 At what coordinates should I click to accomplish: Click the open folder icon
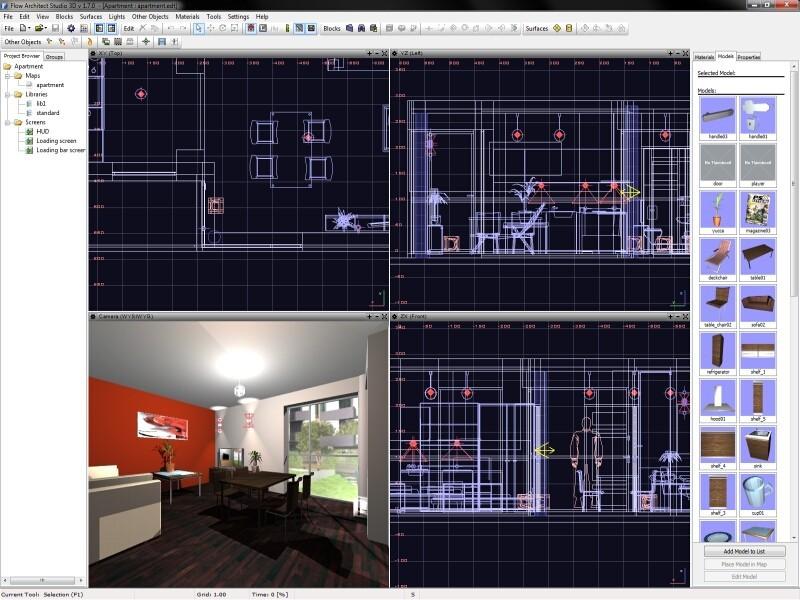39,29
